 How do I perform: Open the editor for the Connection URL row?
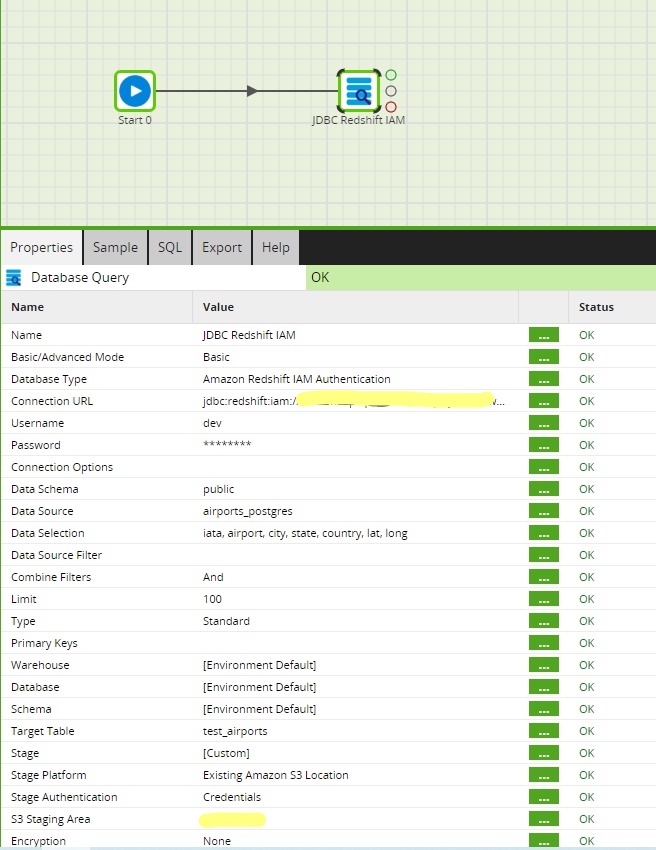point(543,402)
